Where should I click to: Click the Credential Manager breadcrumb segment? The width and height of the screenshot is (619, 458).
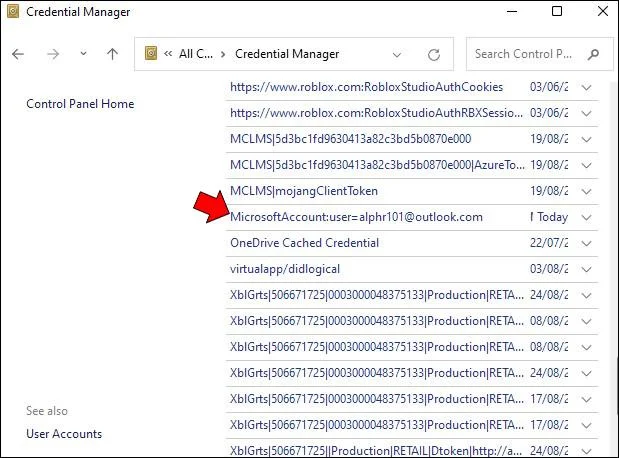(x=287, y=54)
